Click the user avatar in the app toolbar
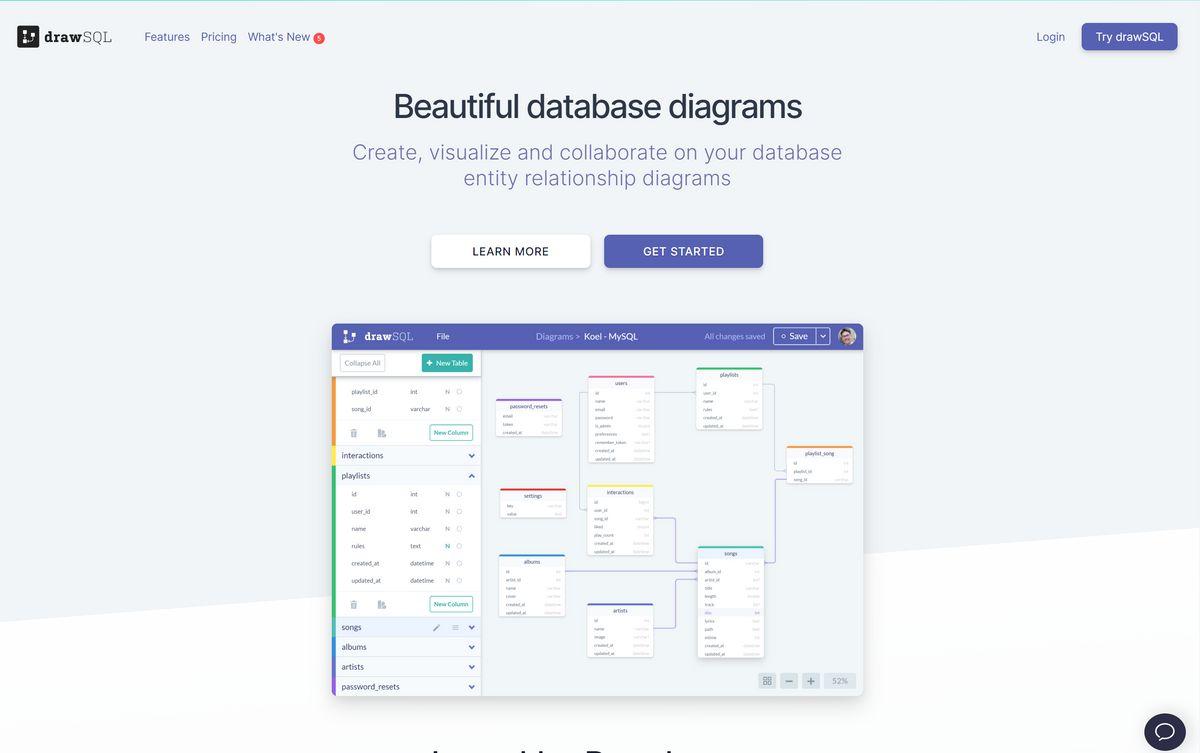Screen dimensions: 1200x753 (847, 336)
